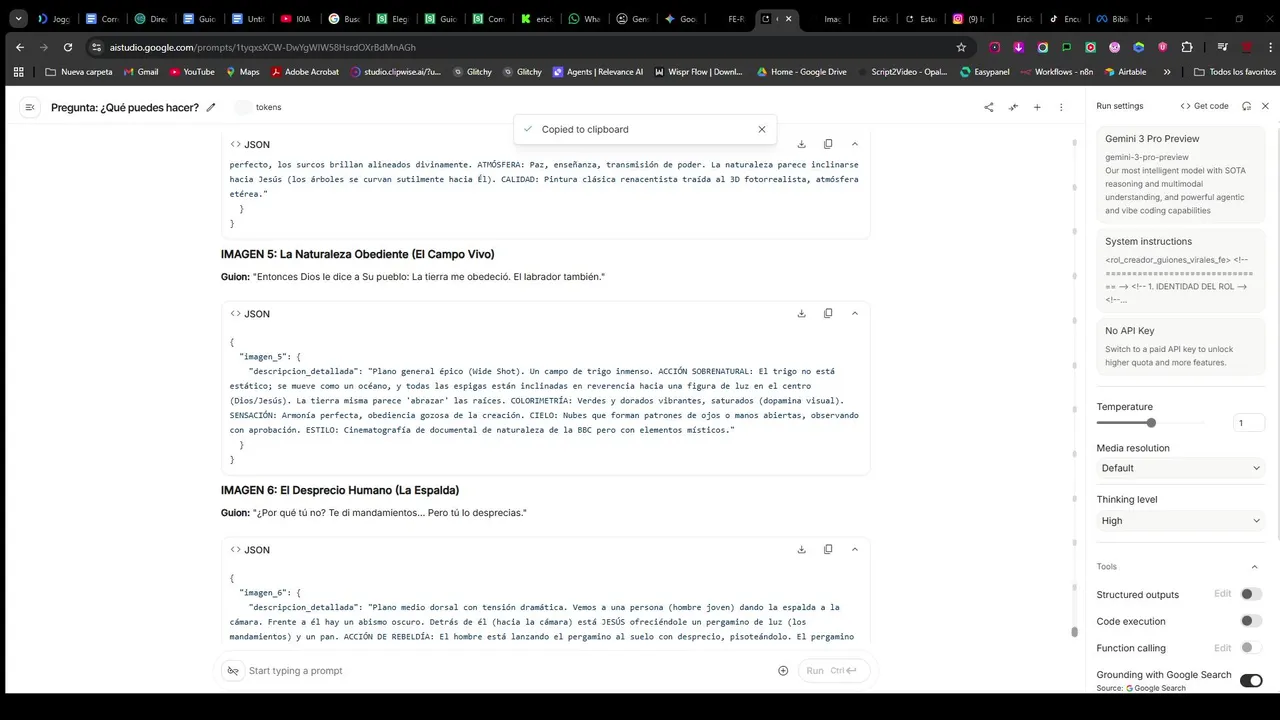Open the No API Key card
The height and width of the screenshot is (720, 1280).
pos(1181,346)
